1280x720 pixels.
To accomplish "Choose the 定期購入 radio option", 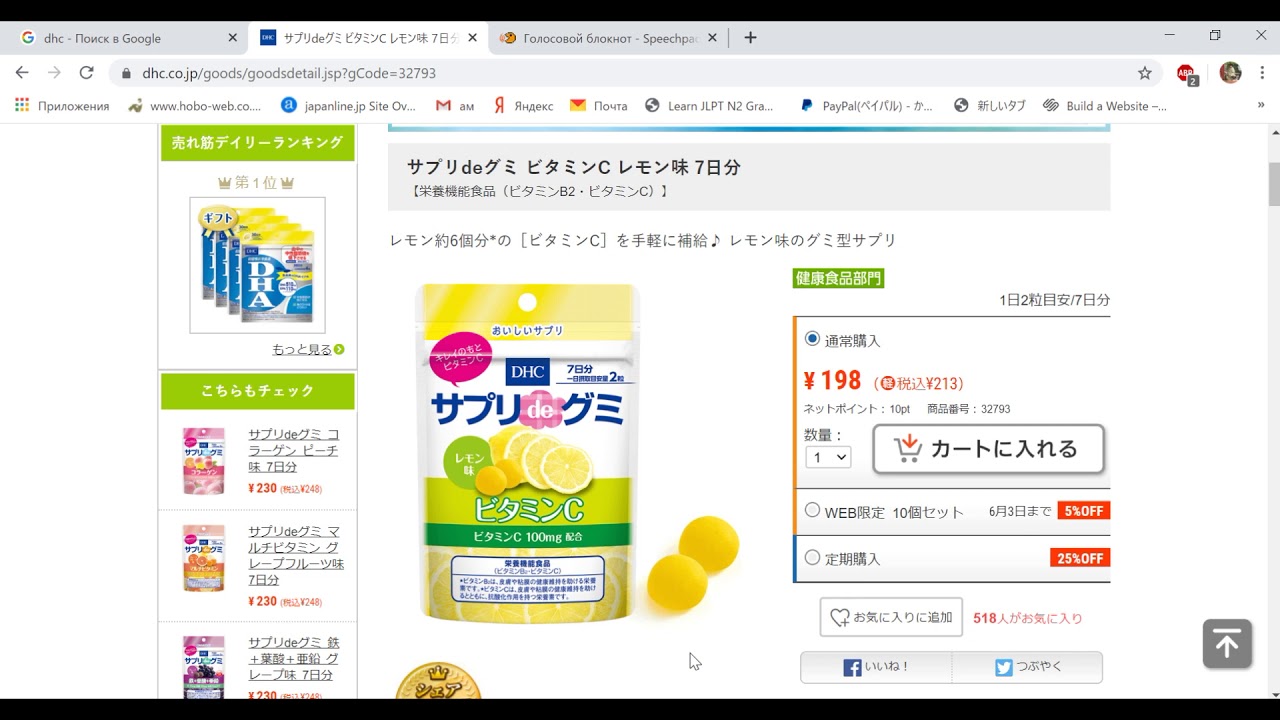I will click(813, 557).
